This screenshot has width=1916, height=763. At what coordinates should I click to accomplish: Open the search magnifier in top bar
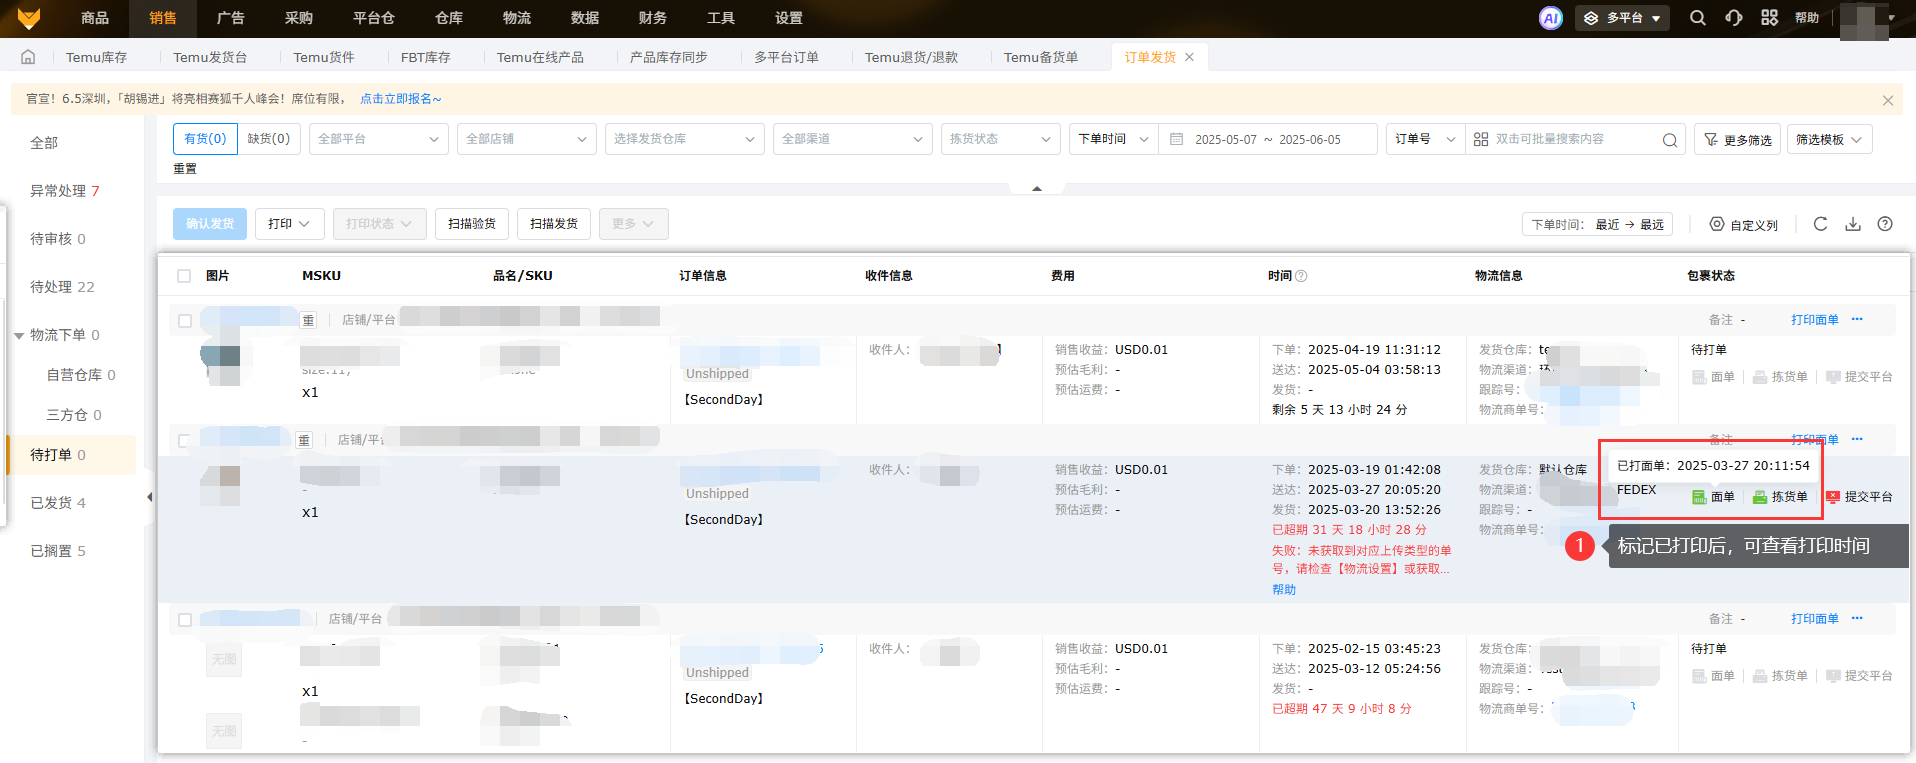pyautogui.click(x=1697, y=18)
